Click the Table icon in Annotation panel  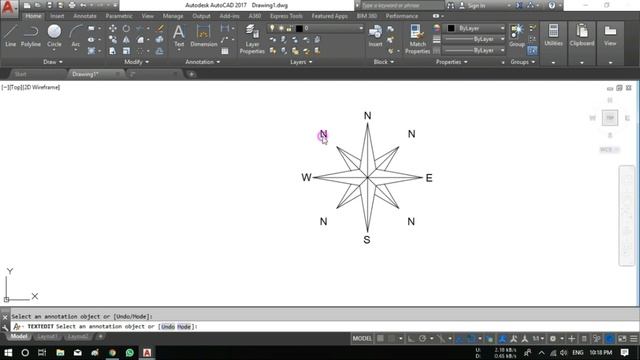coord(225,51)
